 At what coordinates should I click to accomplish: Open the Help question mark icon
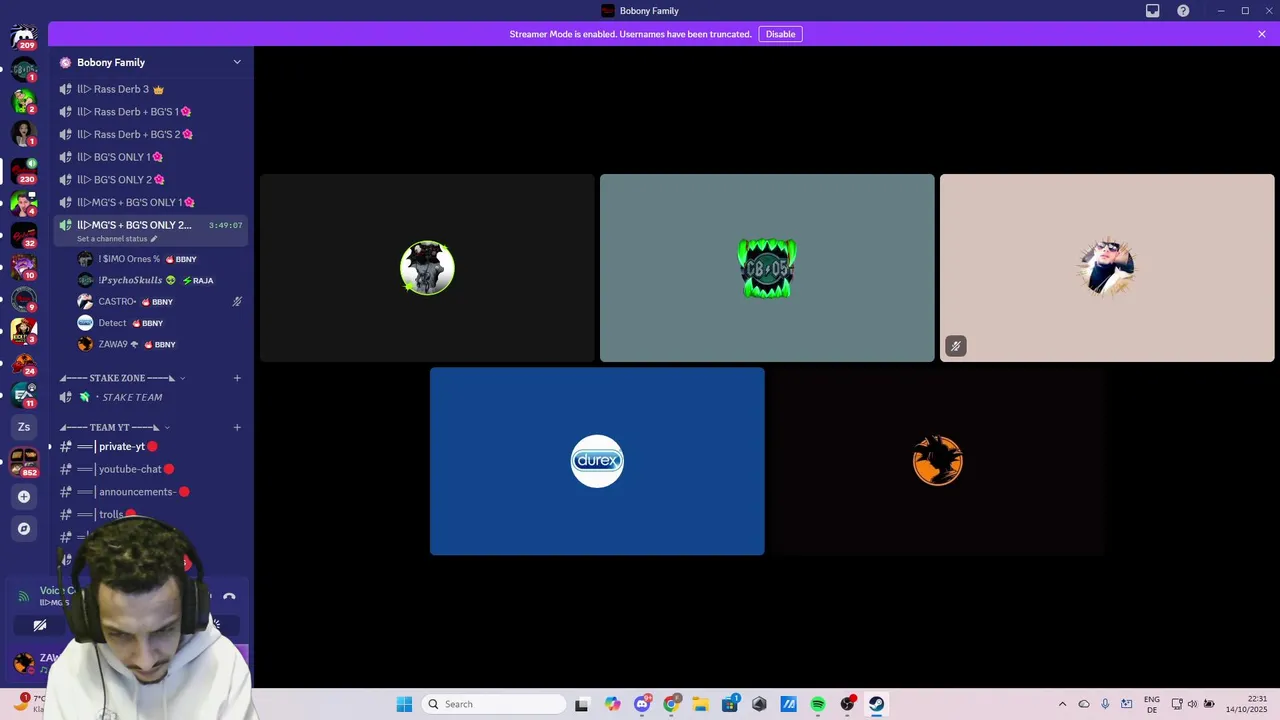pyautogui.click(x=1183, y=11)
